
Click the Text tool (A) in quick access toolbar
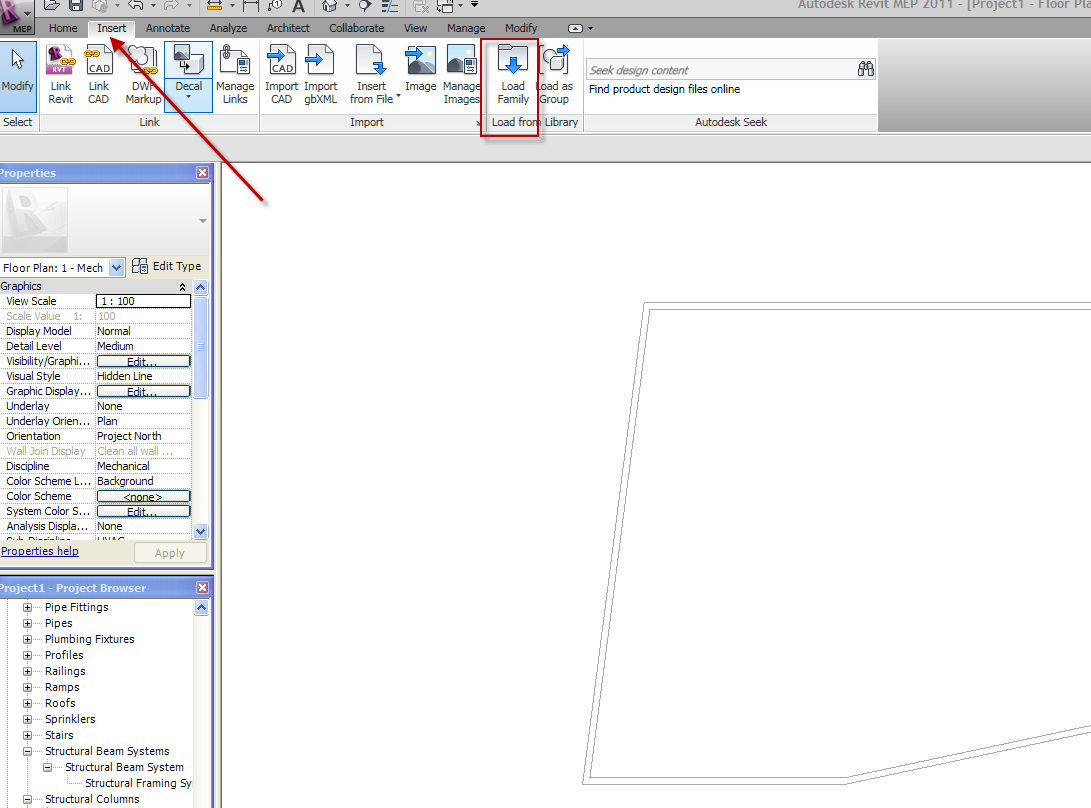click(298, 6)
